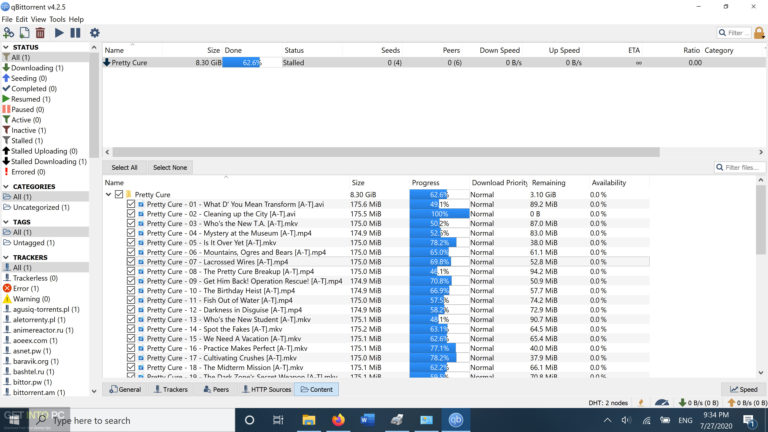Click Normal priority for episode 06 Mountains

(482, 252)
